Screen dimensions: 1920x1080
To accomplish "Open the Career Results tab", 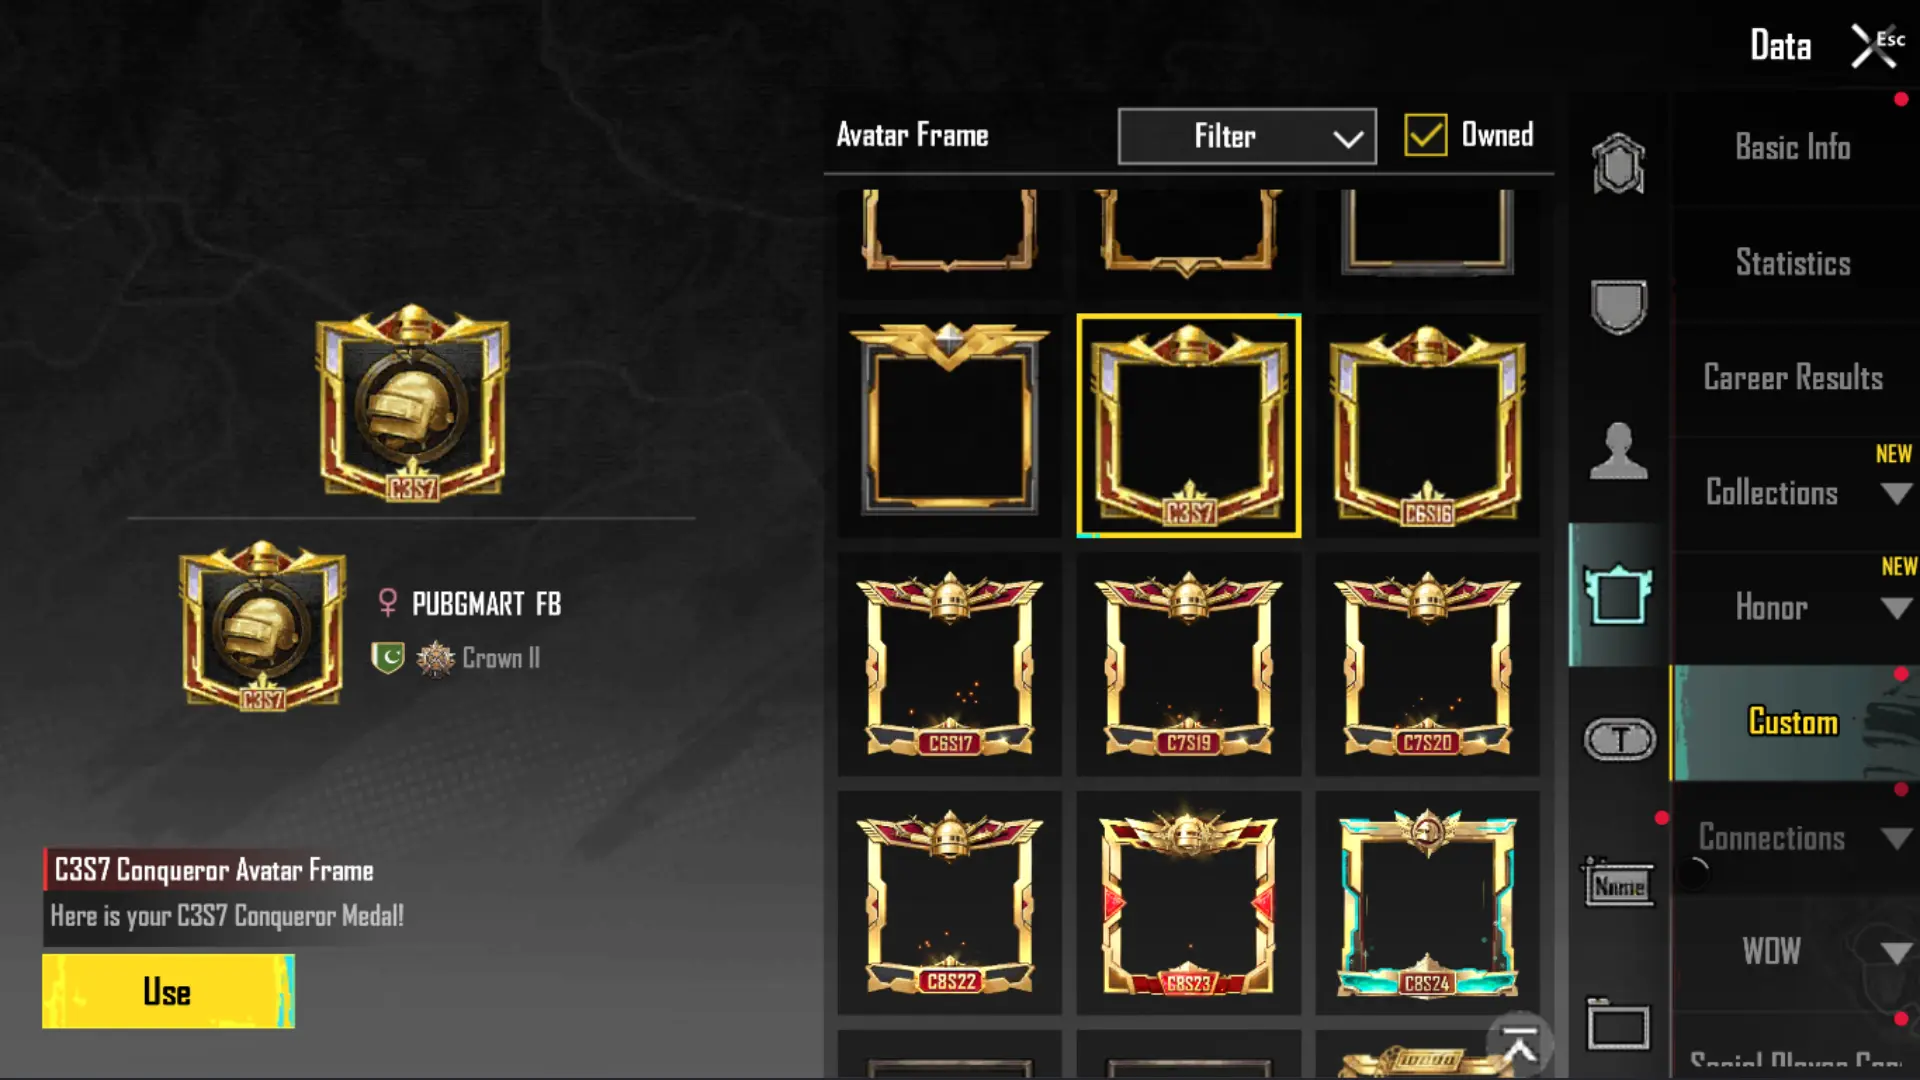I will pos(1793,378).
